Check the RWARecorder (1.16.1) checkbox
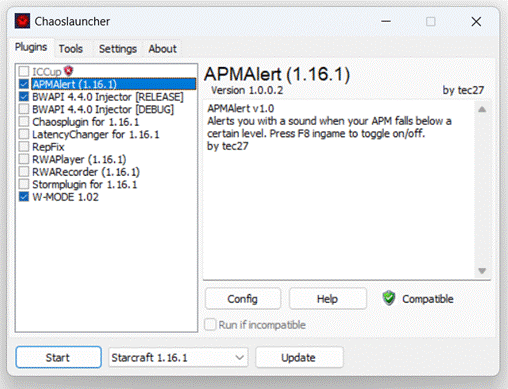The width and height of the screenshot is (508, 389). 24,172
